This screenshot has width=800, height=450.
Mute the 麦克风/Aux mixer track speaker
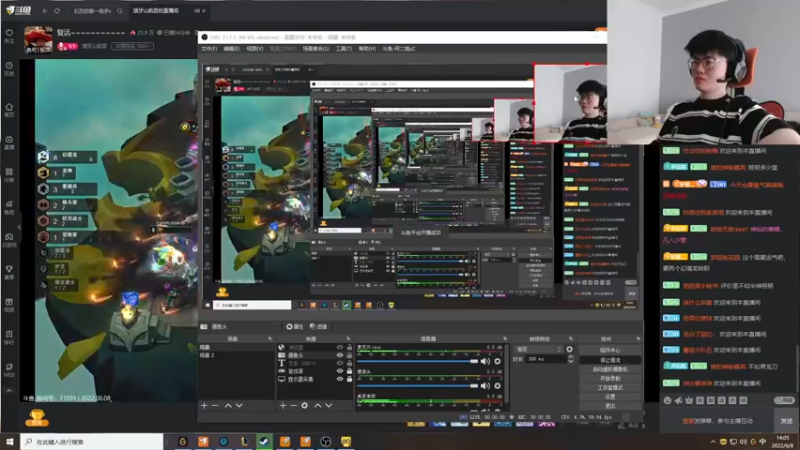pyautogui.click(x=485, y=361)
